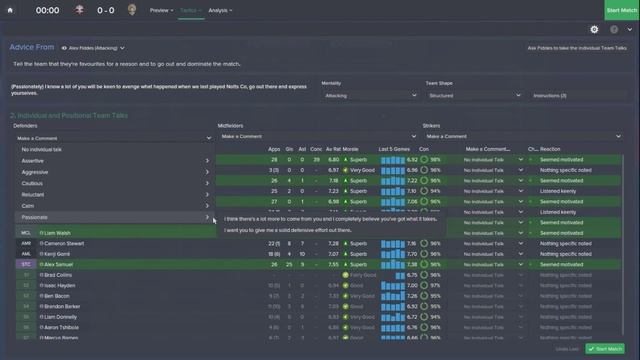
Task: Open the Midfielders Make a Comment dropdown
Action: [x=318, y=136]
